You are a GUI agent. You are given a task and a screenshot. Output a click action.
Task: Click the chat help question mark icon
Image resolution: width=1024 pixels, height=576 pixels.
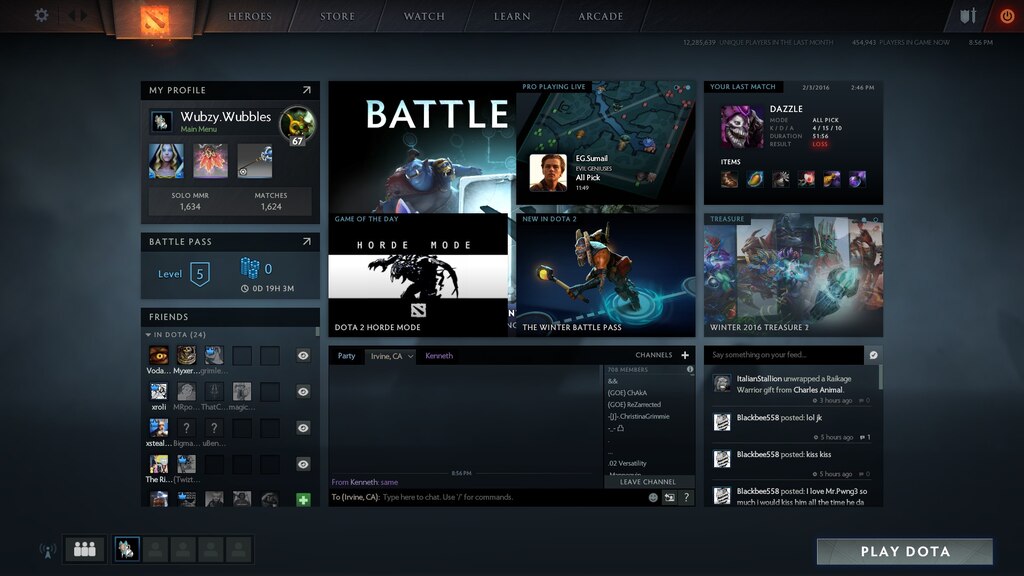(x=686, y=498)
